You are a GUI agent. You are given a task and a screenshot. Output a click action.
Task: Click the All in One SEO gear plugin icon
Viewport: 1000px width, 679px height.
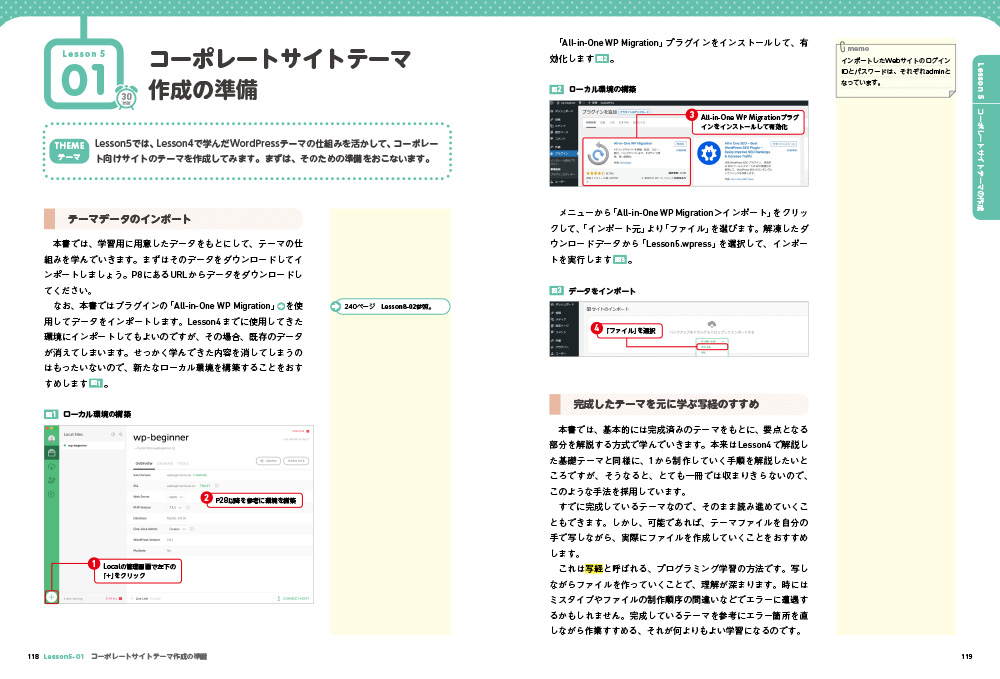[x=709, y=153]
